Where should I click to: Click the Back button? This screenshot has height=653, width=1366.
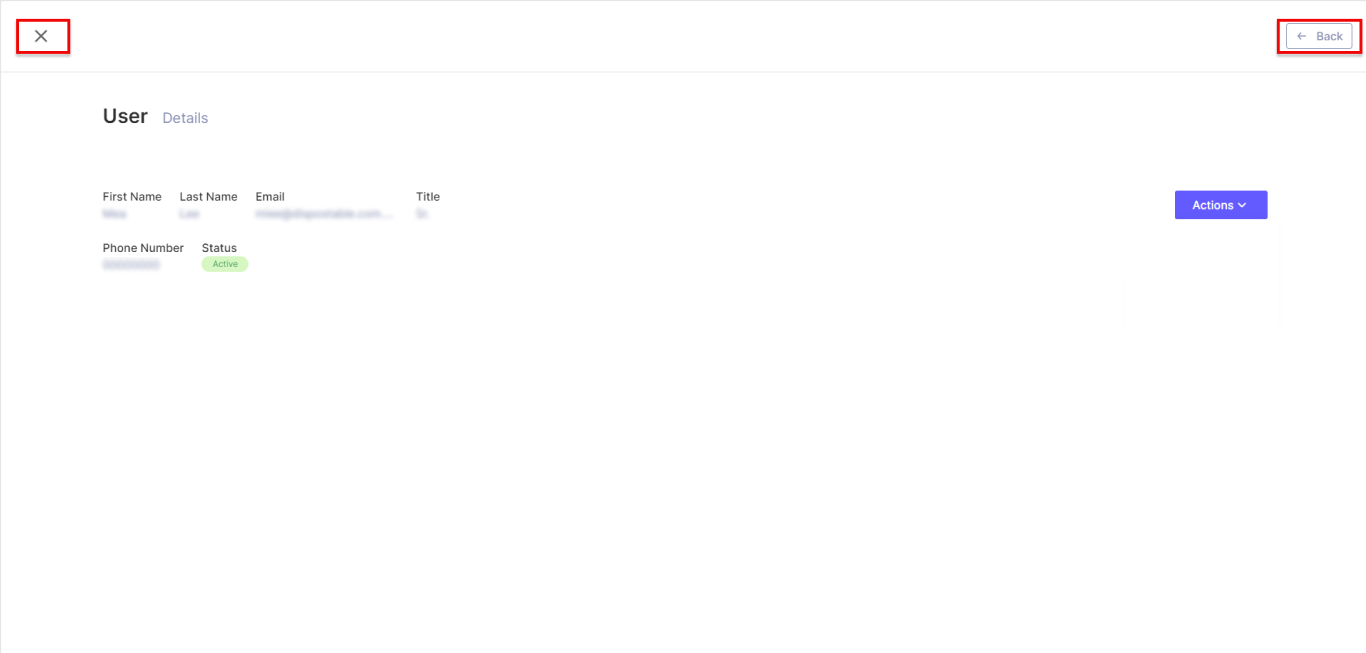click(1319, 36)
